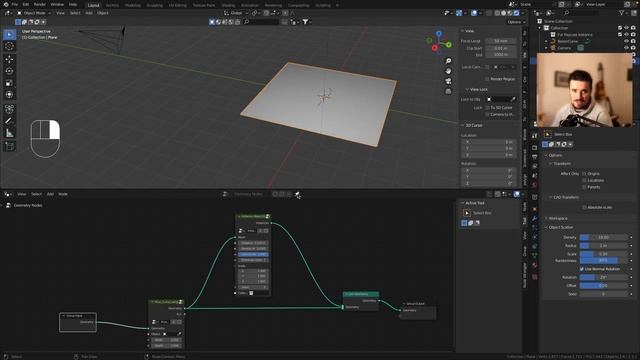
Task: Open the Output properties tab icon
Action: [x=534, y=157]
